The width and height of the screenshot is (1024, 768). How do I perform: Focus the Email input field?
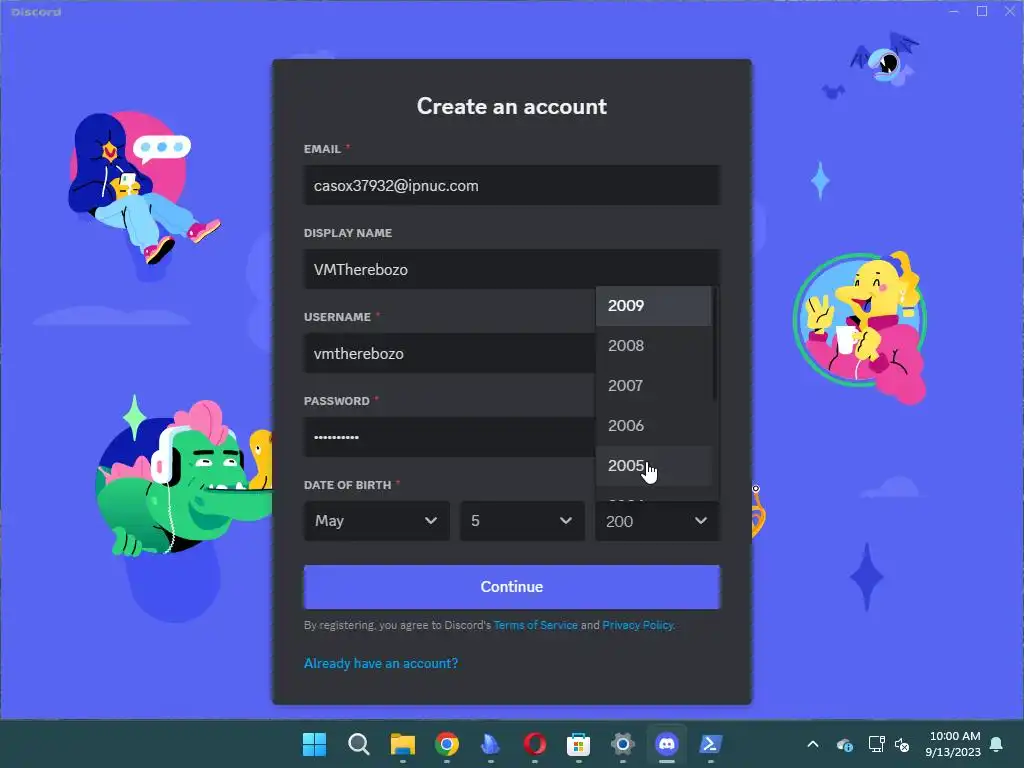[x=512, y=185]
